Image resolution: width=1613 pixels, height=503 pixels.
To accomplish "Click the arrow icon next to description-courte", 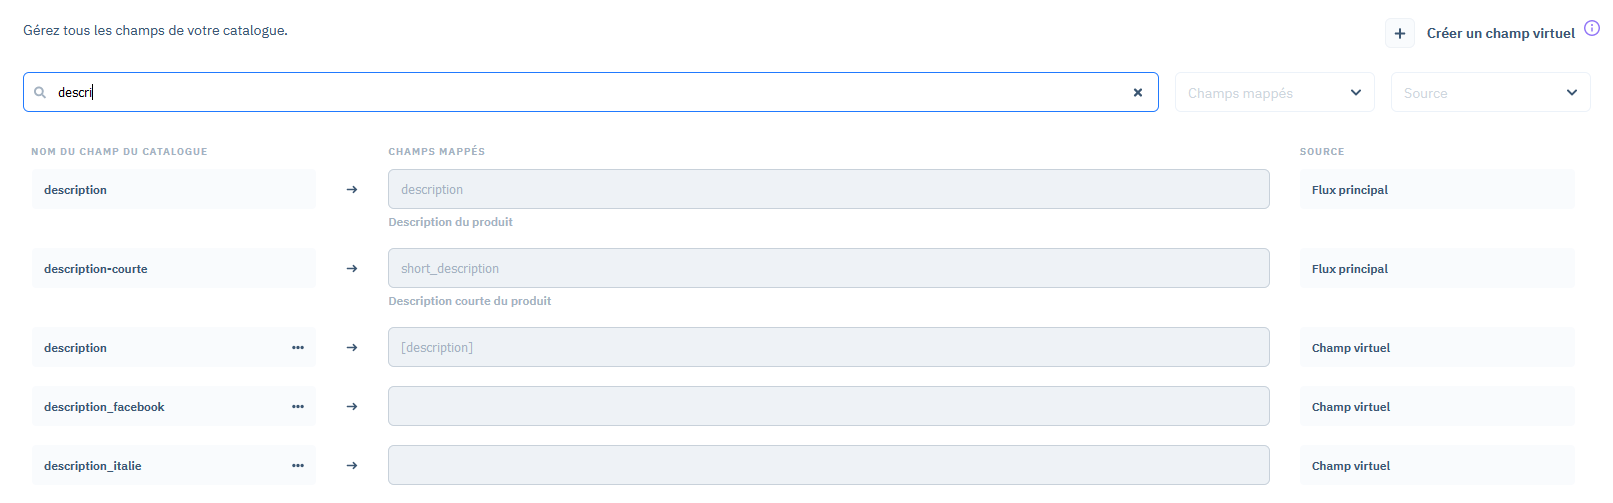I will (x=352, y=269).
